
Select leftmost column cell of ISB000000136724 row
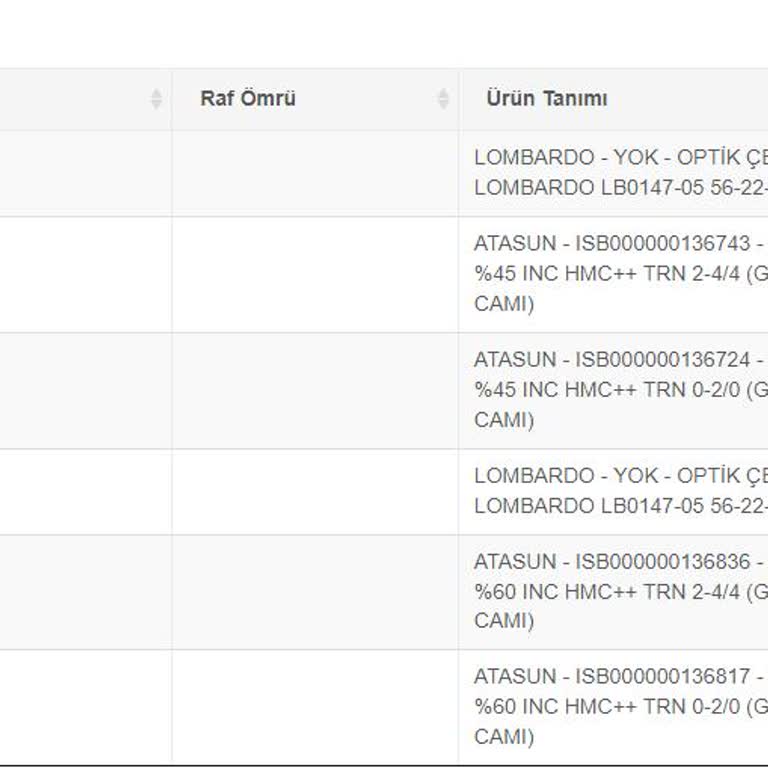pyautogui.click(x=85, y=390)
